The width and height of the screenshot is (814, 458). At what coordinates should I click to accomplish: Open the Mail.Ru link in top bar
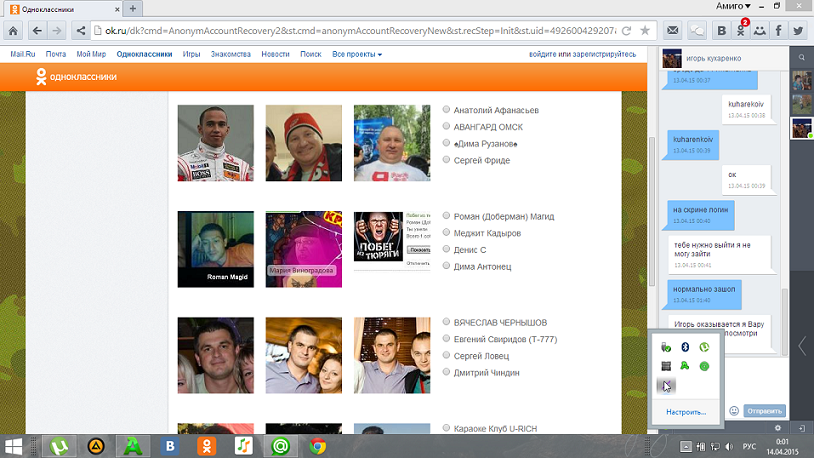click(x=23, y=54)
